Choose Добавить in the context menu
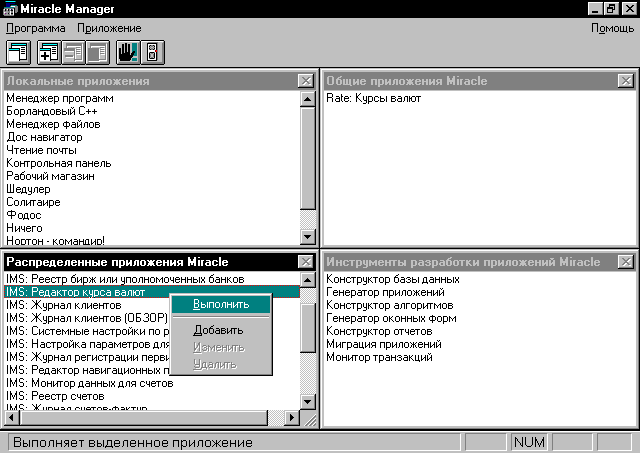Image resolution: width=640 pixels, height=453 pixels. (218, 330)
